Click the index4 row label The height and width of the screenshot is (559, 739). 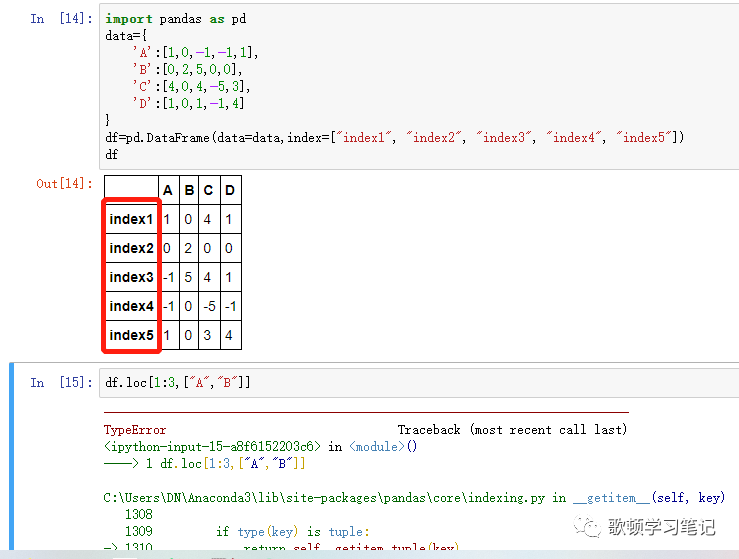click(x=131, y=306)
